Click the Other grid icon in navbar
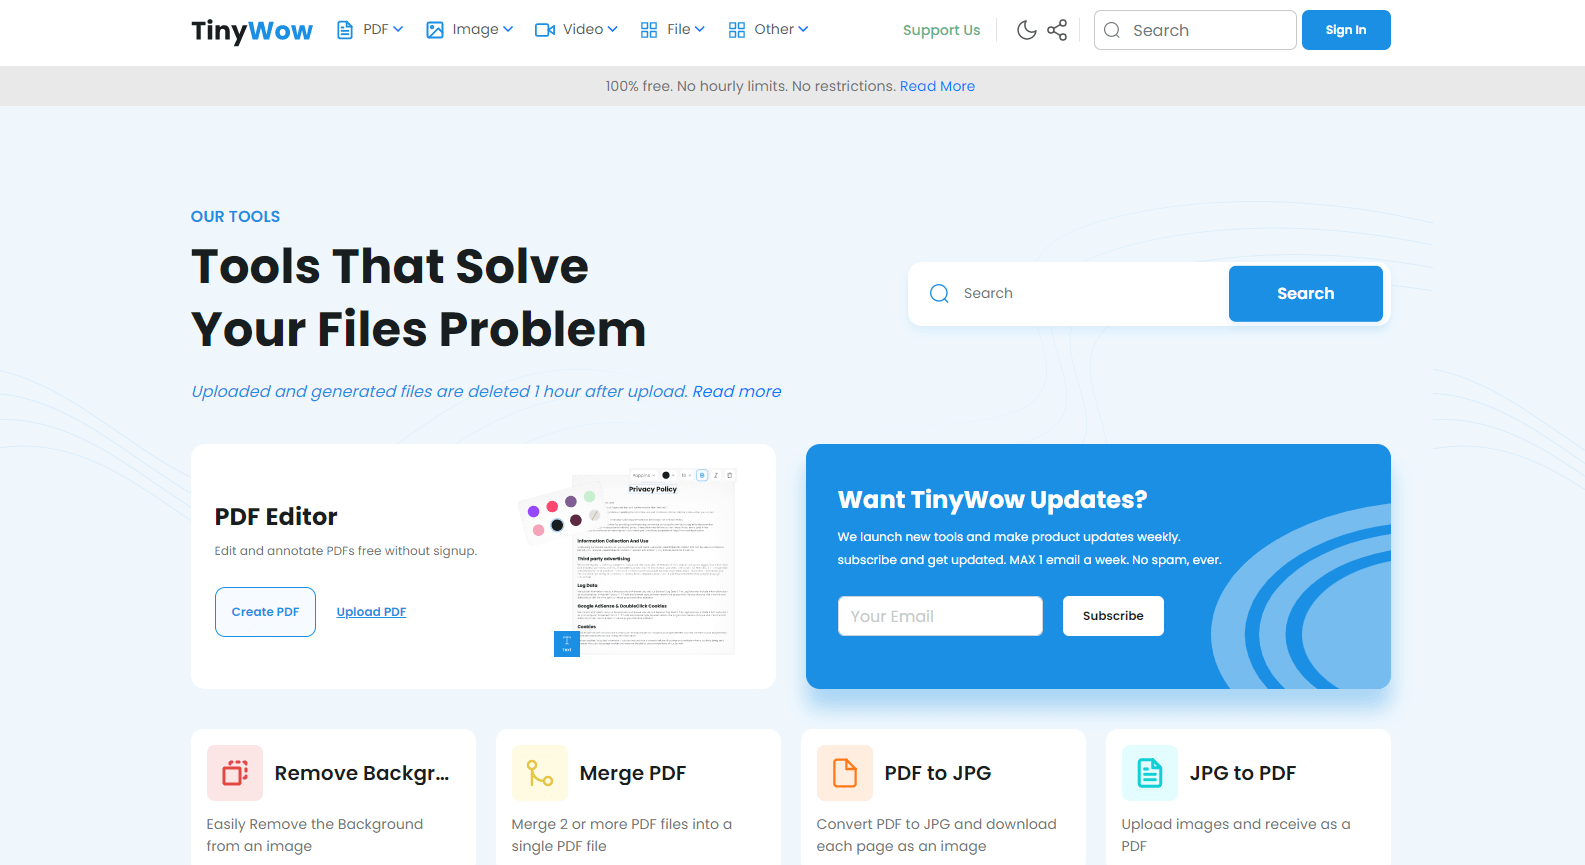 pyautogui.click(x=737, y=30)
